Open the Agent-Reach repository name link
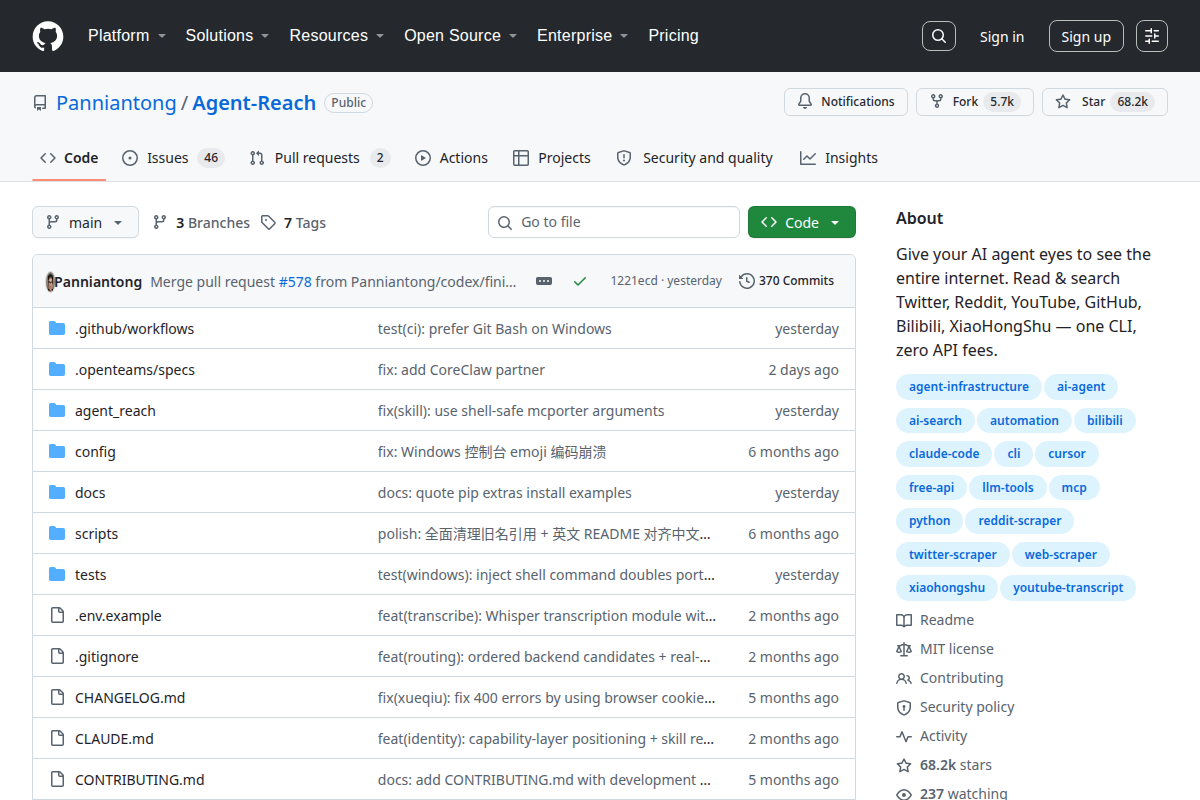 tap(254, 103)
